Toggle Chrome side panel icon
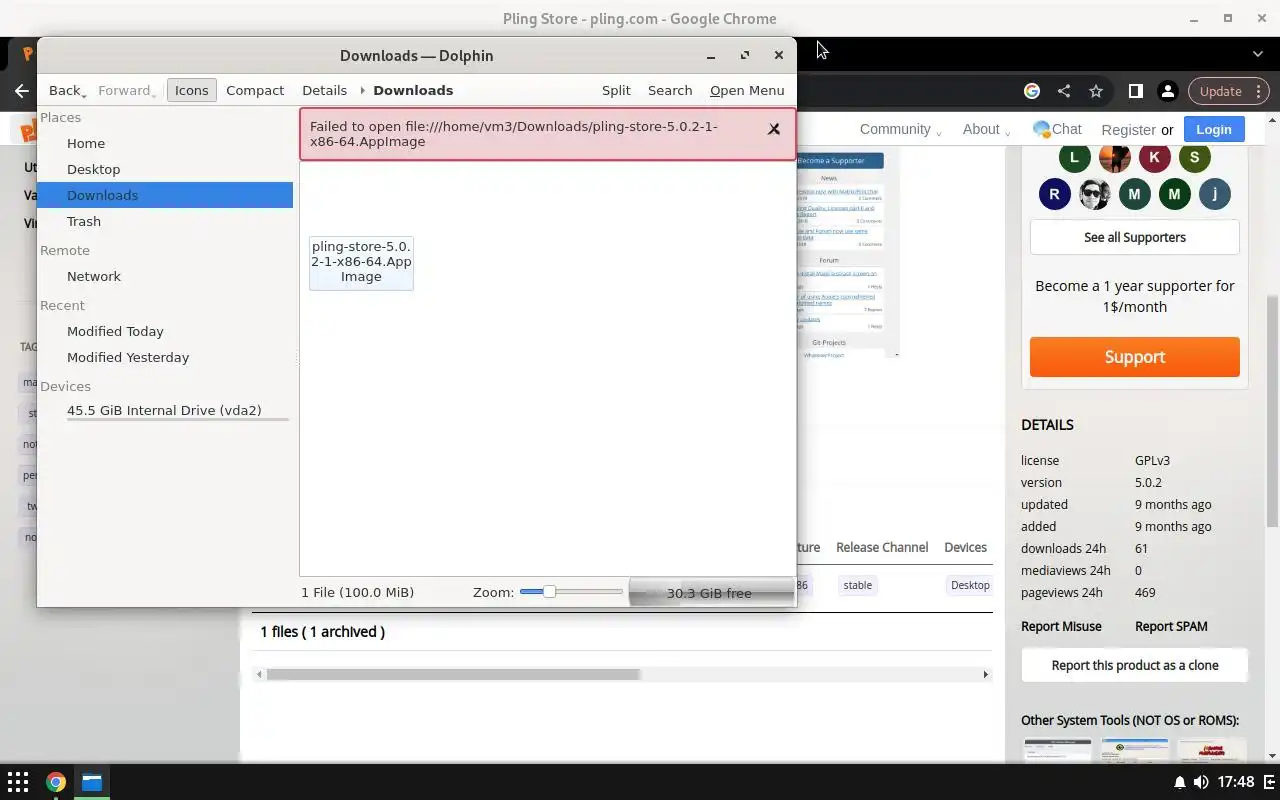This screenshot has width=1280, height=800. tap(1135, 91)
